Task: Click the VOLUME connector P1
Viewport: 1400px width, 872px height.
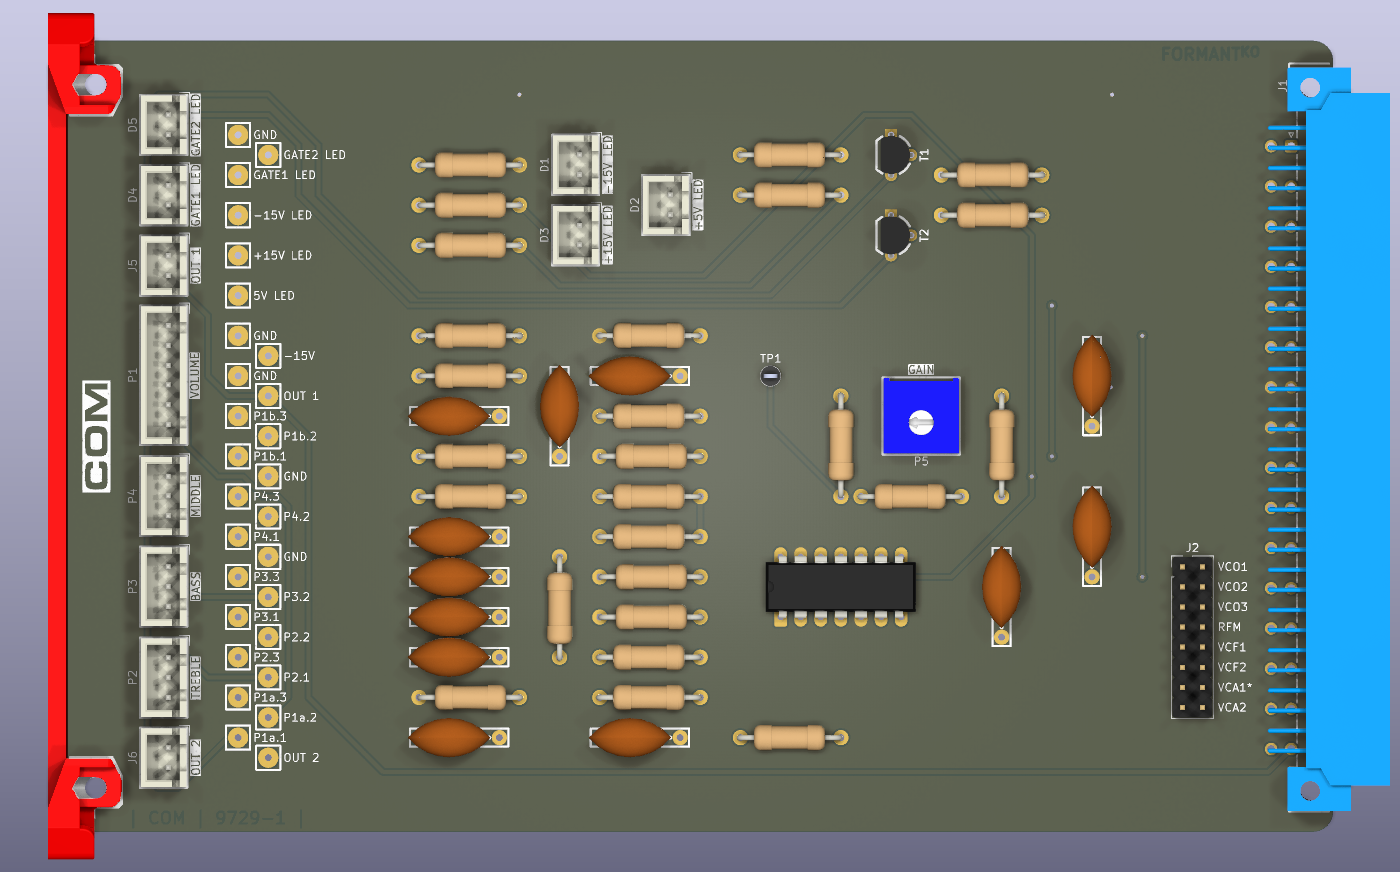Action: [x=164, y=375]
